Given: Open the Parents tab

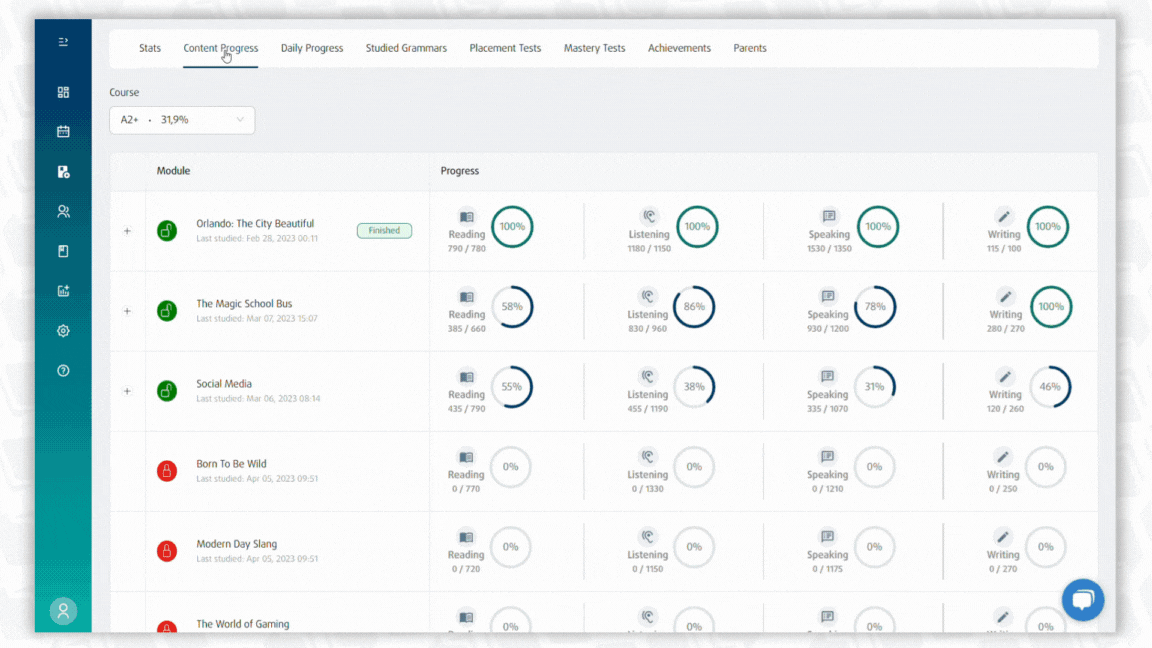Looking at the screenshot, I should 749,48.
